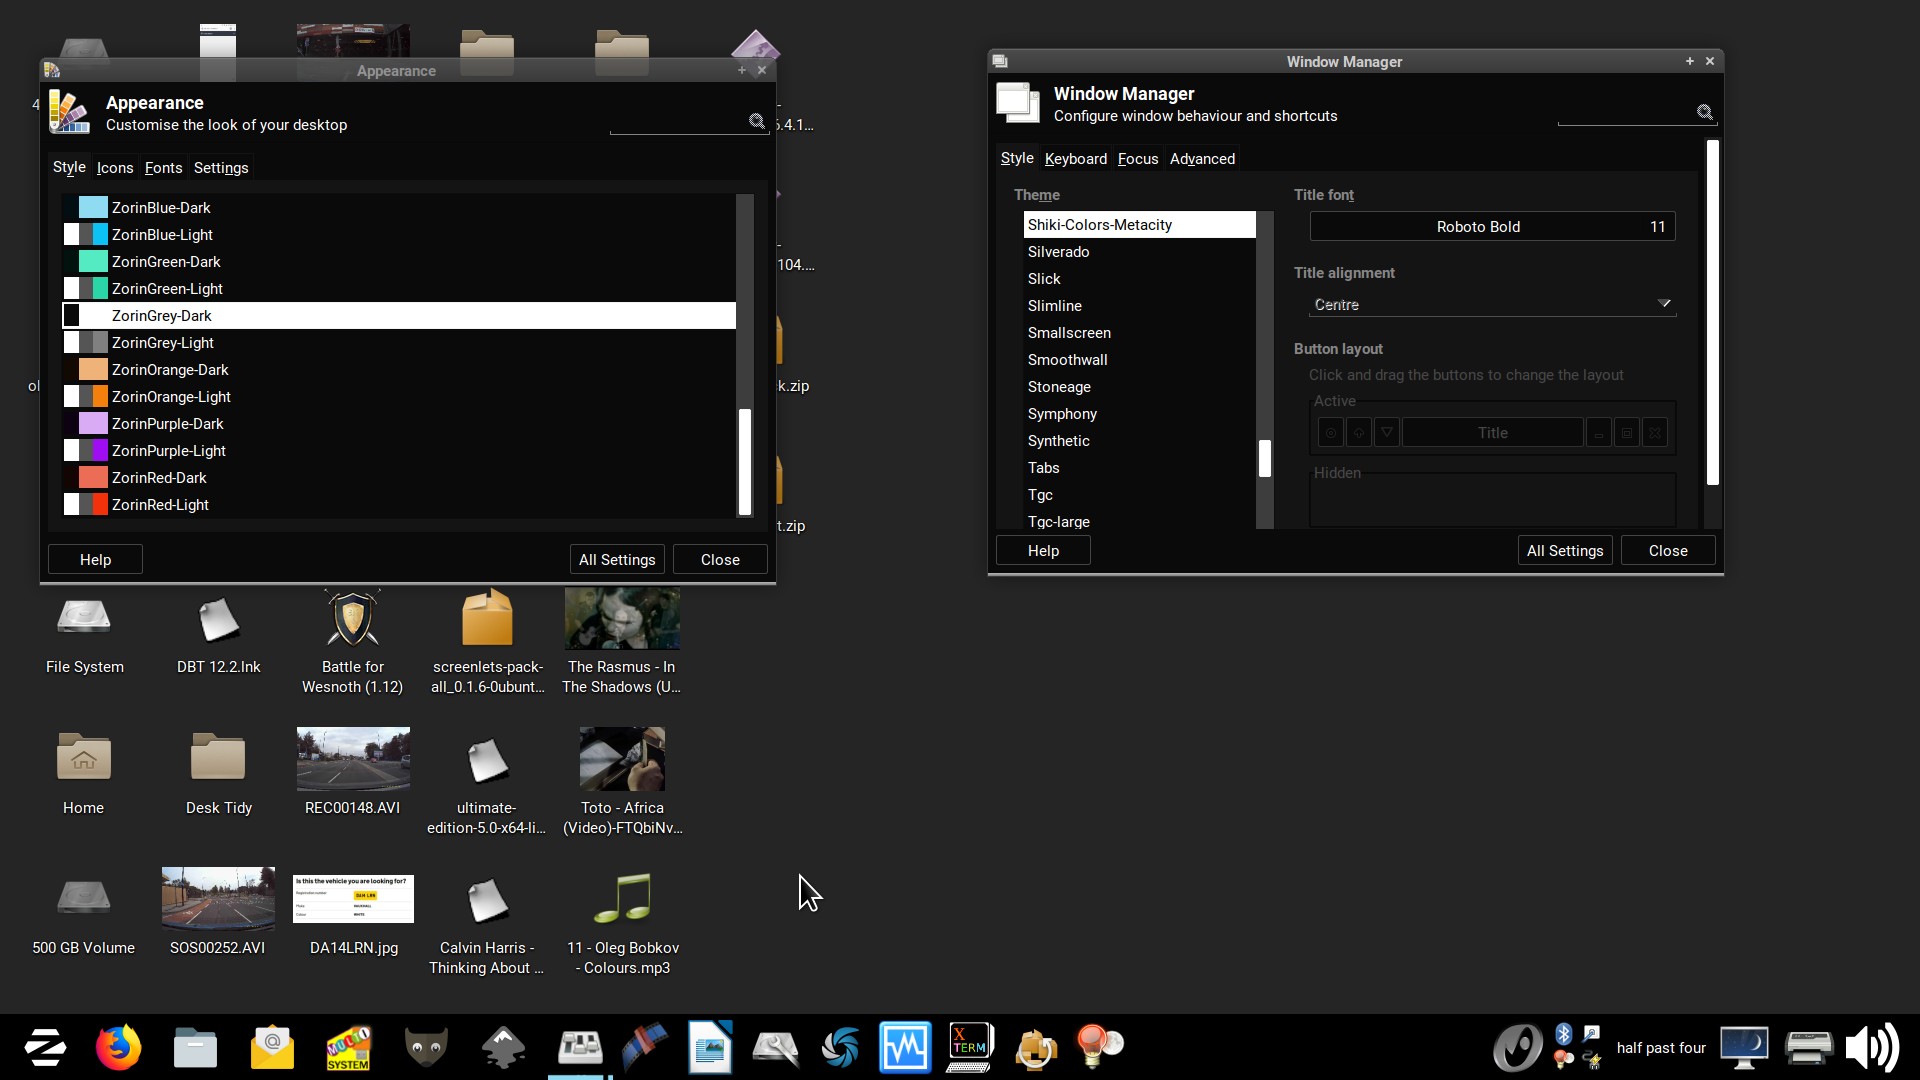Click the Appearance search magnifier icon
Image resolution: width=1920 pixels, height=1080 pixels.
click(757, 121)
